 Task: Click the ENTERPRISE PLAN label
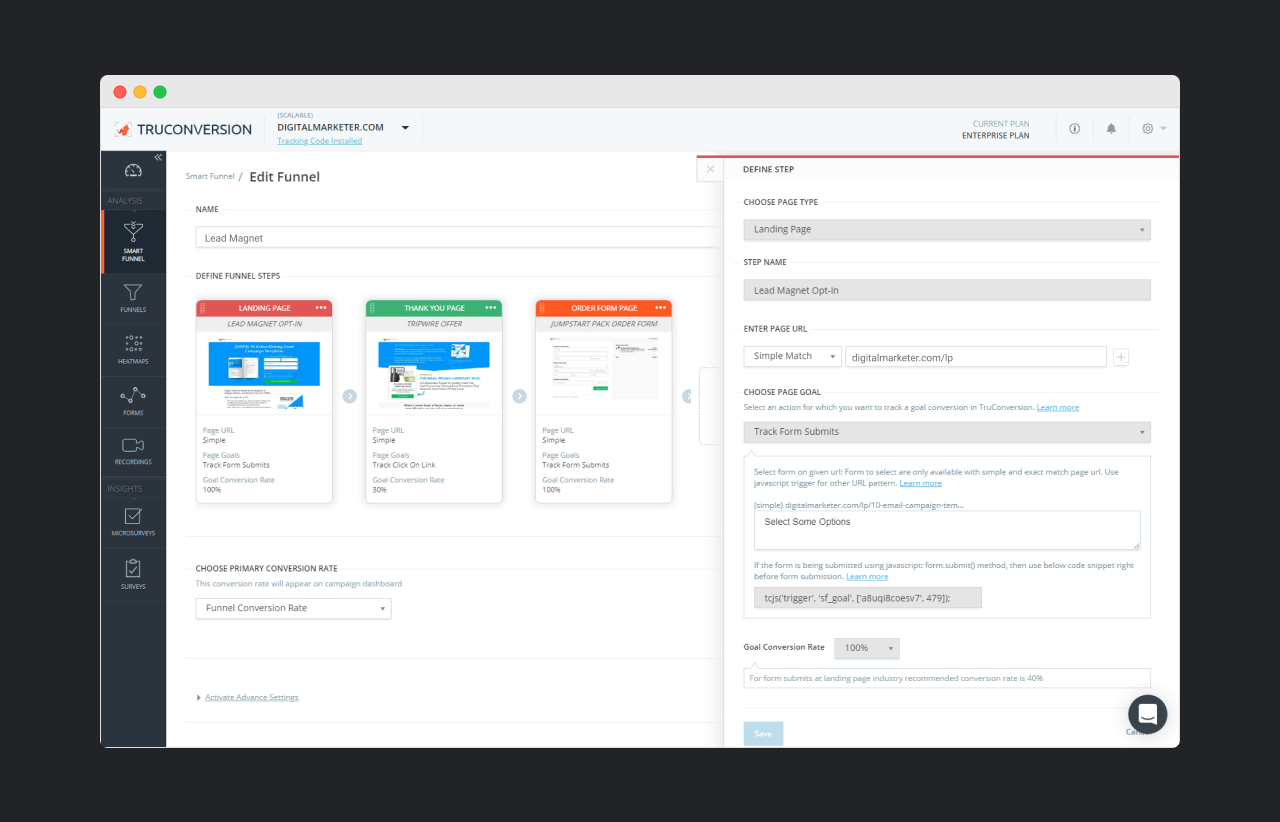(x=995, y=135)
